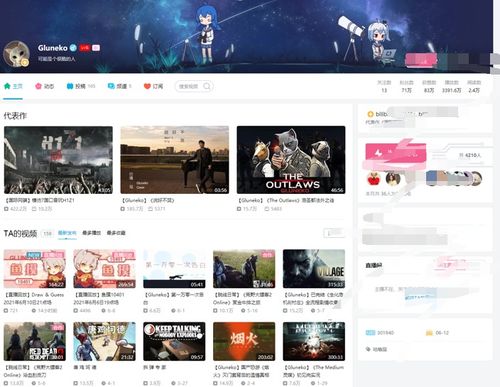Open The Outlaws featured video thumbnail
500x387 pixels.
click(291, 160)
